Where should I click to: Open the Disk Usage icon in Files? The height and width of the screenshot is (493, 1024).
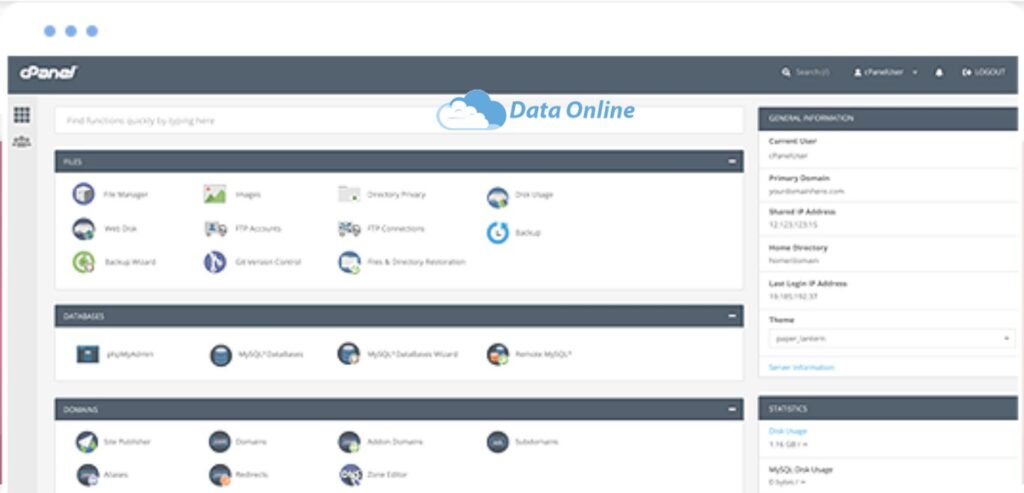click(498, 197)
